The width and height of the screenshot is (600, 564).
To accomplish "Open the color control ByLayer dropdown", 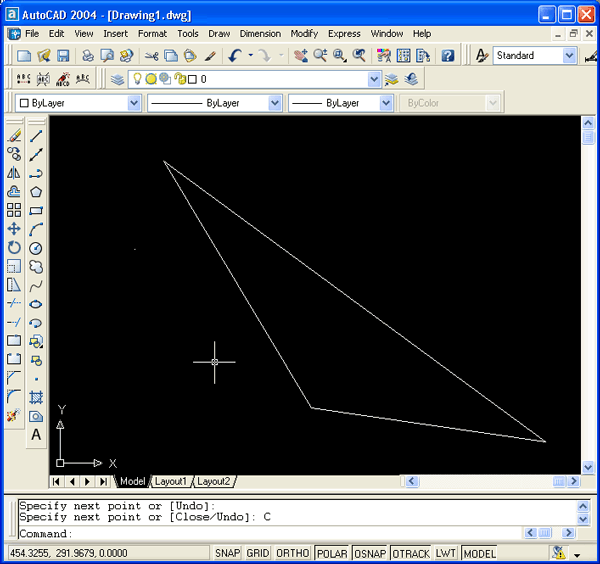I will point(134,103).
